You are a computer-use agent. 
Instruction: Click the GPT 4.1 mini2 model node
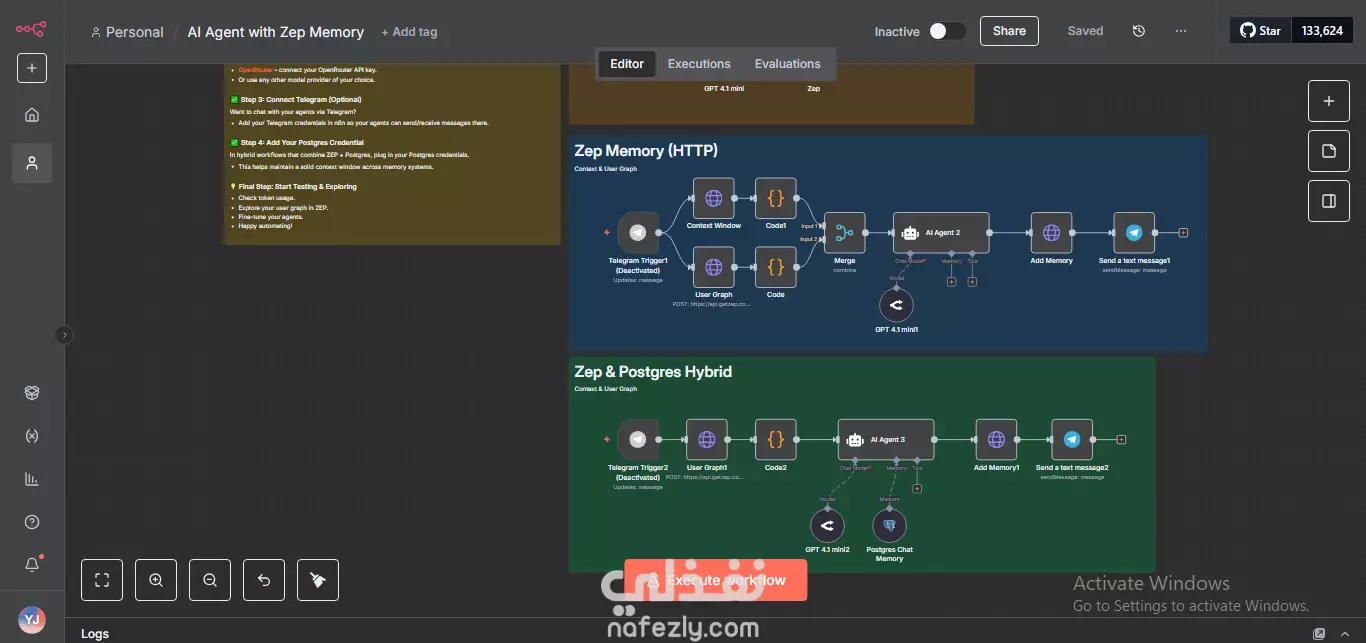(x=827, y=526)
